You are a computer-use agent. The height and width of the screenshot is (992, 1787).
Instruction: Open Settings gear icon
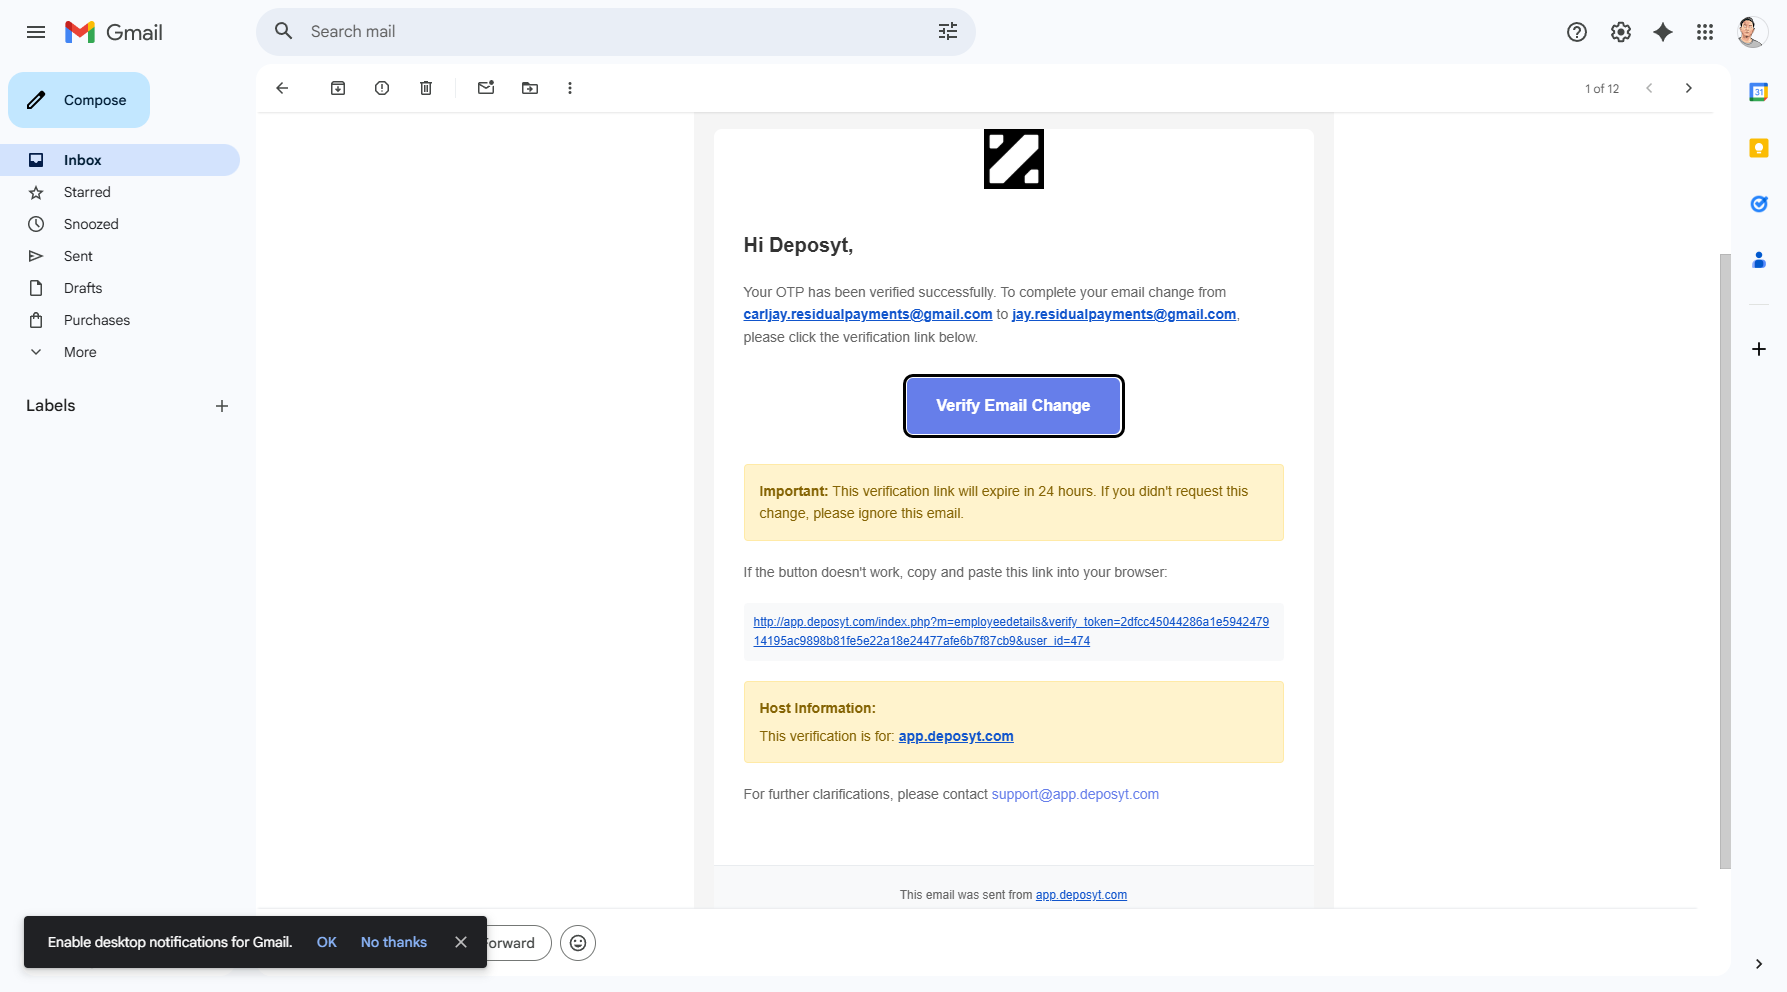[x=1621, y=32]
